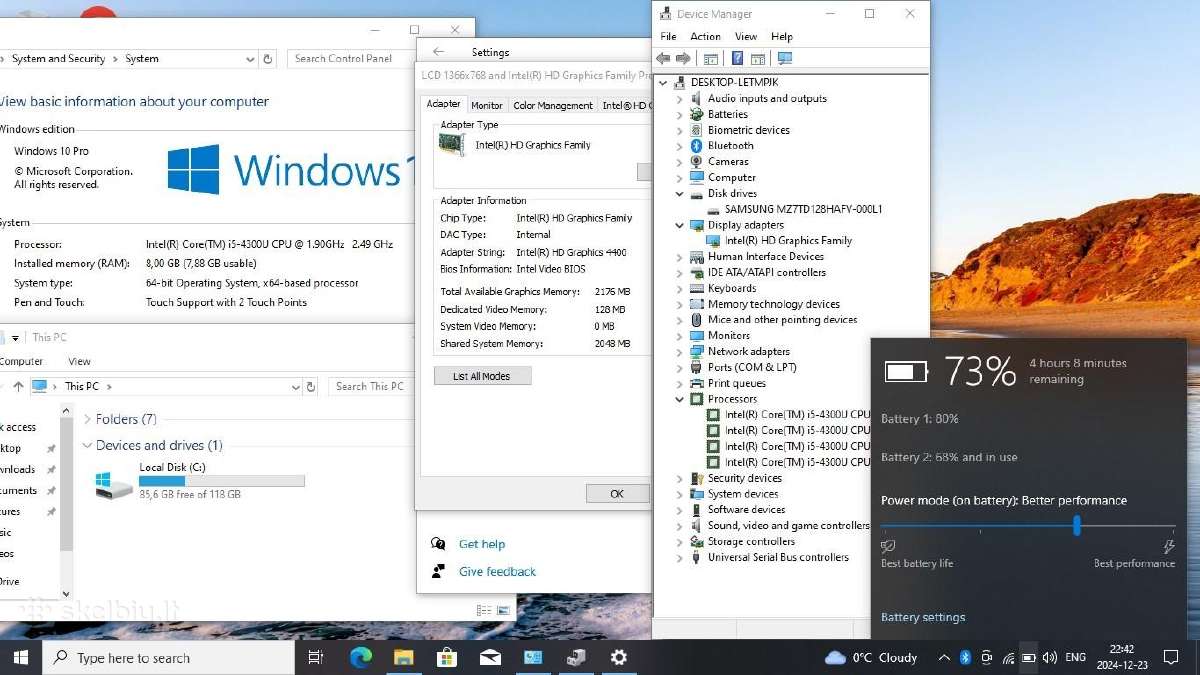Collapse the Display adapters node
Screen dimensions: 1200x675
click(680, 225)
